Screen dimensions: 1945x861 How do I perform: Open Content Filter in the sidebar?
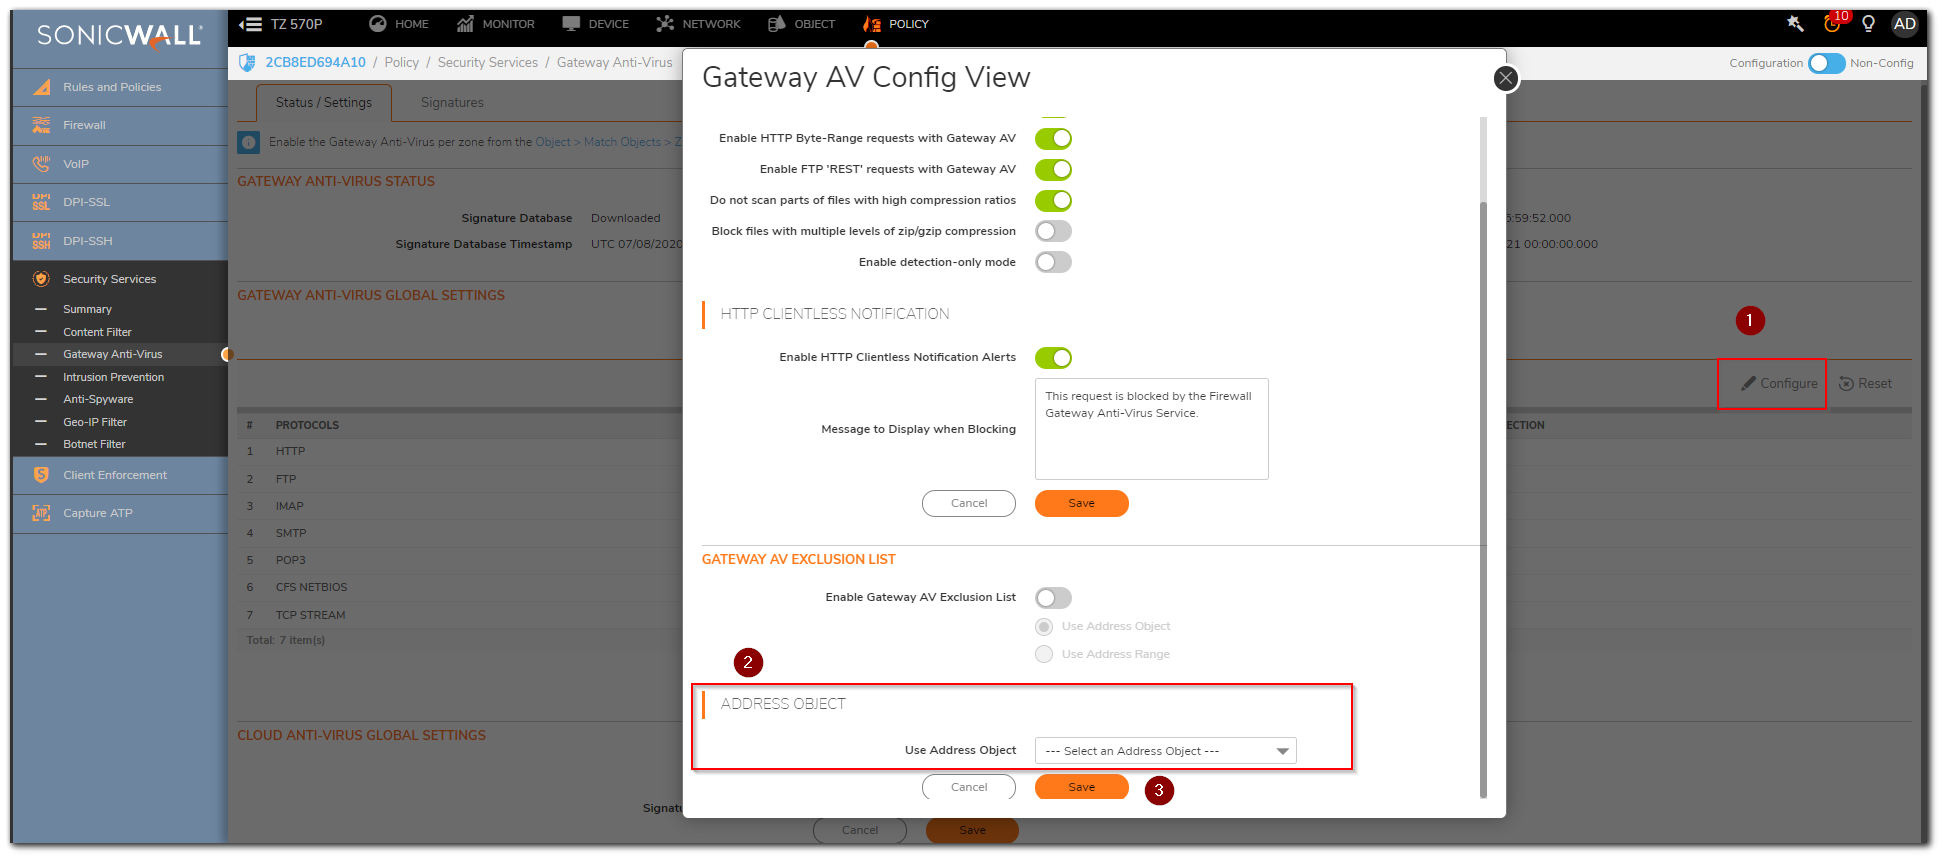(97, 332)
